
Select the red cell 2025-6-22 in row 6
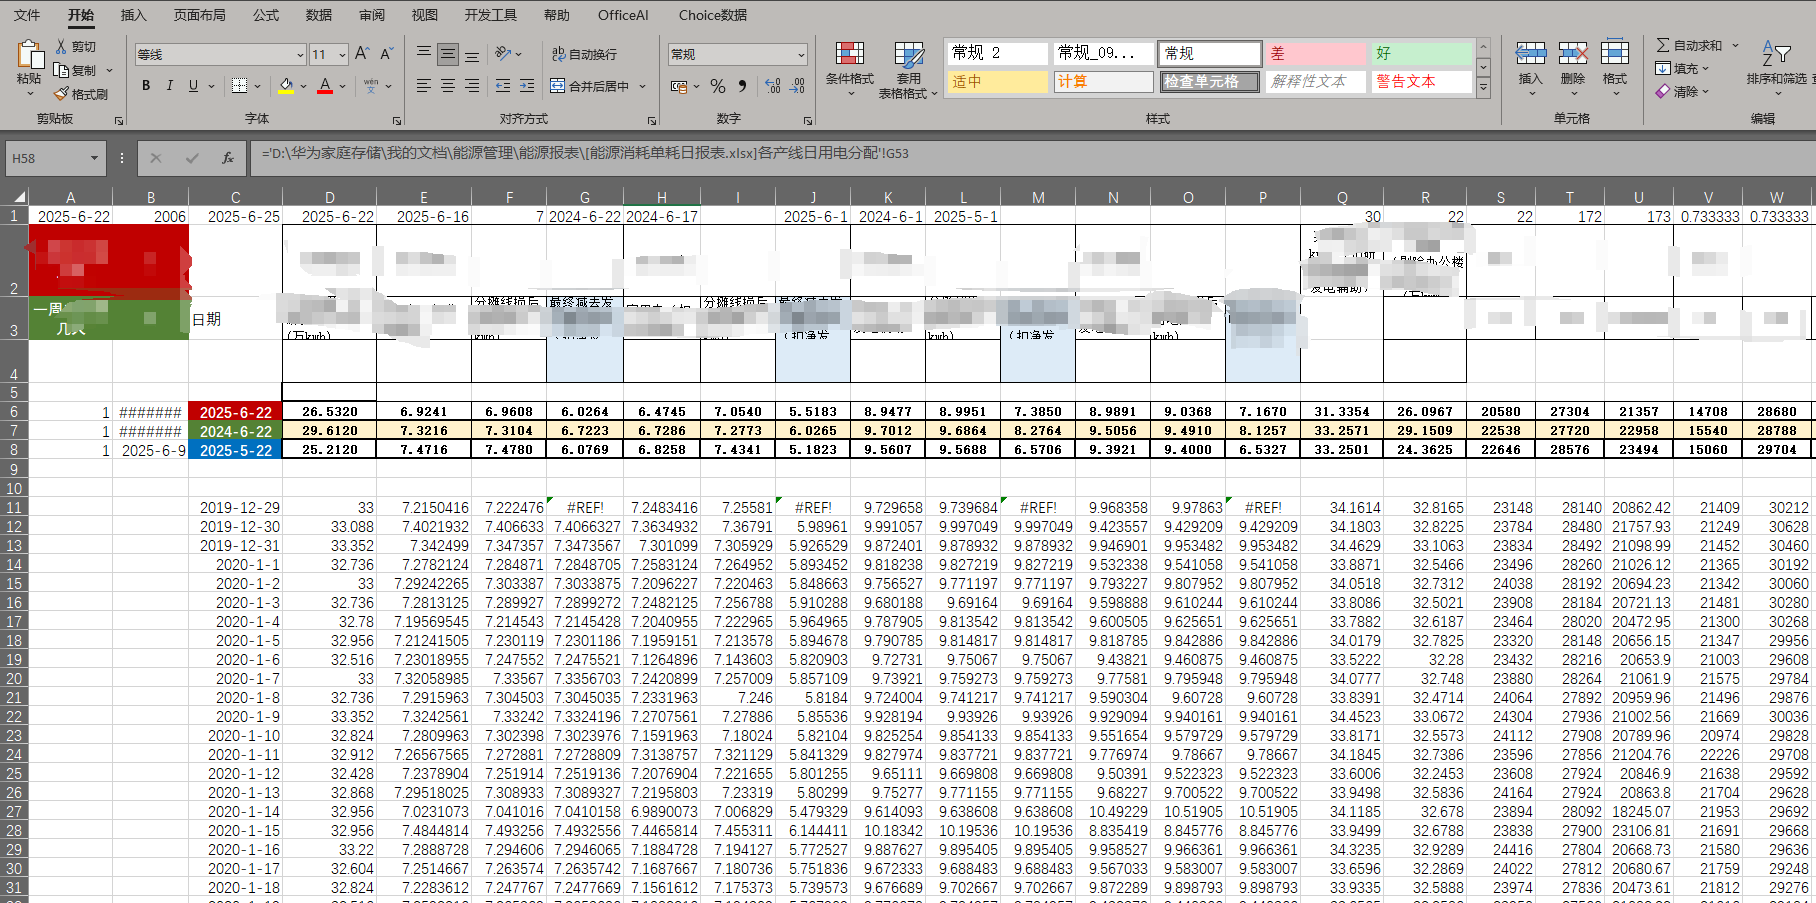(x=235, y=412)
